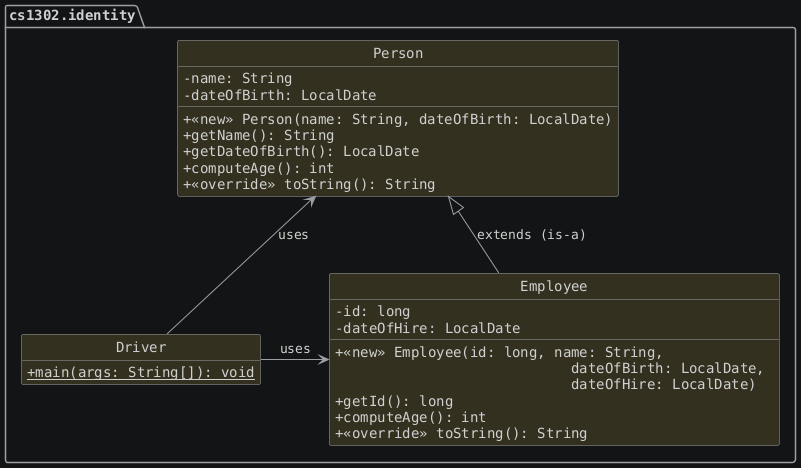Viewport: 801px width, 468px height.
Task: Click the Person class title
Action: pos(398,53)
